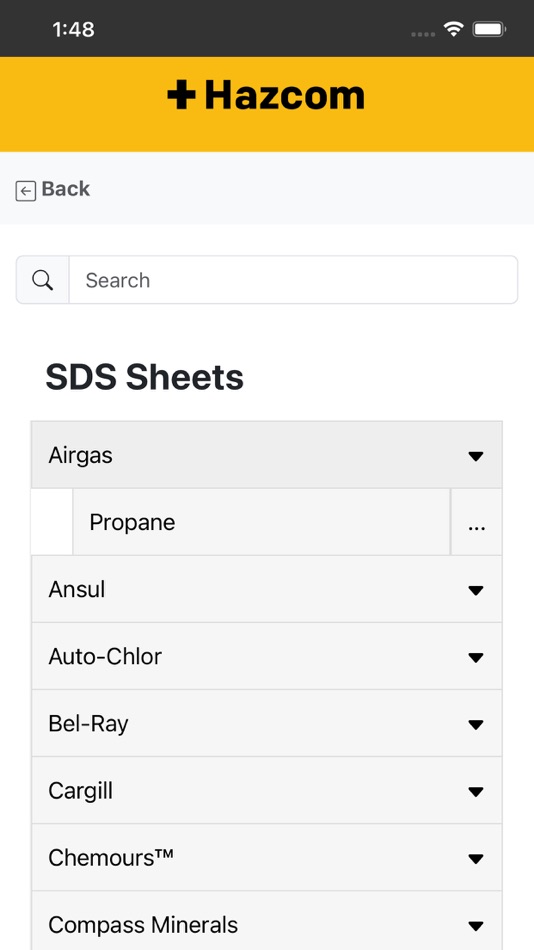
Task: Expand the Auto-Chlor dropdown arrow
Action: tap(476, 657)
